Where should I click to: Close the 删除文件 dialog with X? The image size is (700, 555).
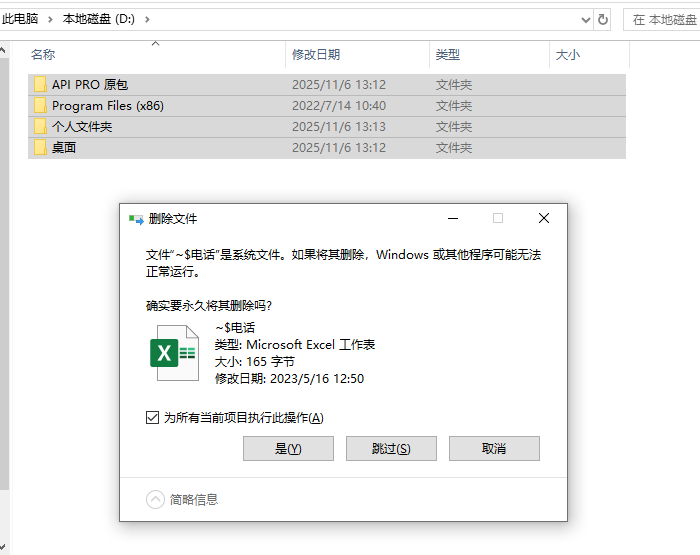pos(543,218)
